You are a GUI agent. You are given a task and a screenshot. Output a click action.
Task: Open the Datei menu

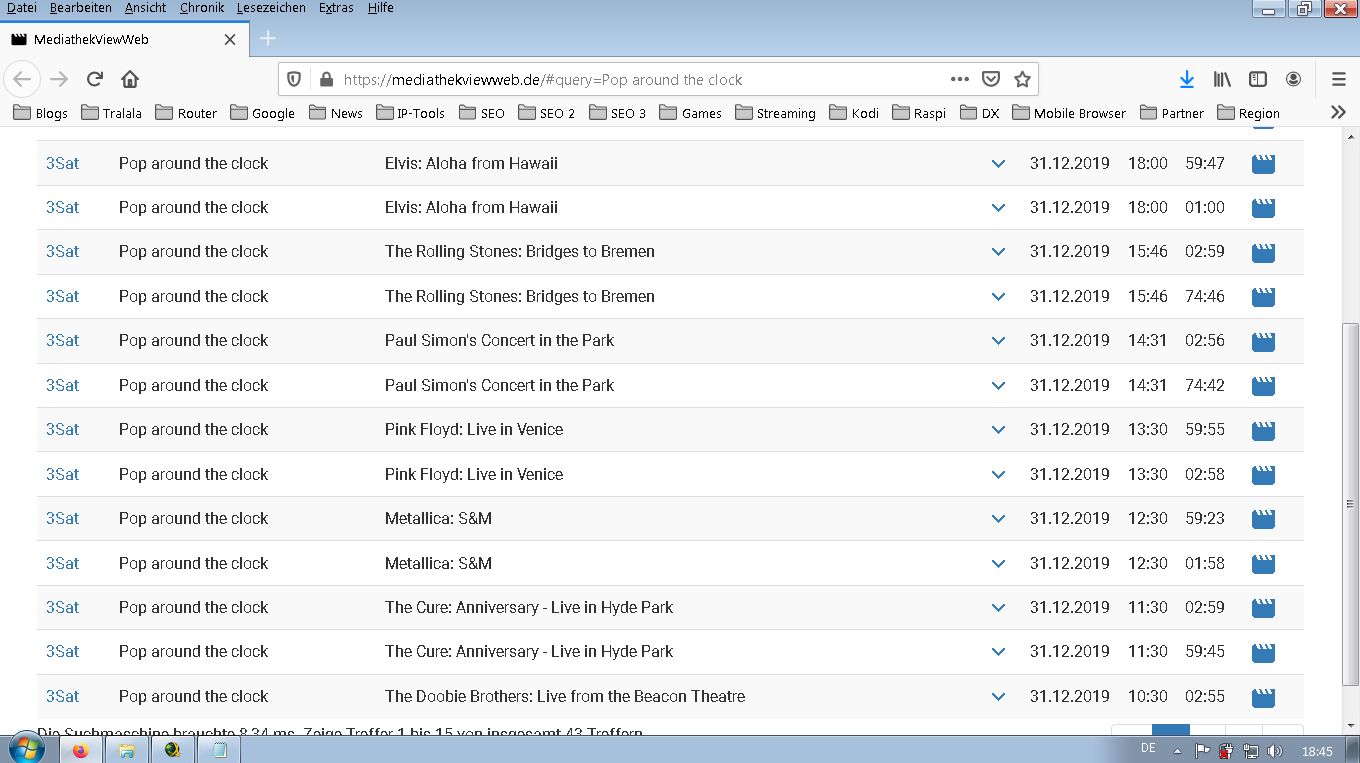tap(21, 7)
